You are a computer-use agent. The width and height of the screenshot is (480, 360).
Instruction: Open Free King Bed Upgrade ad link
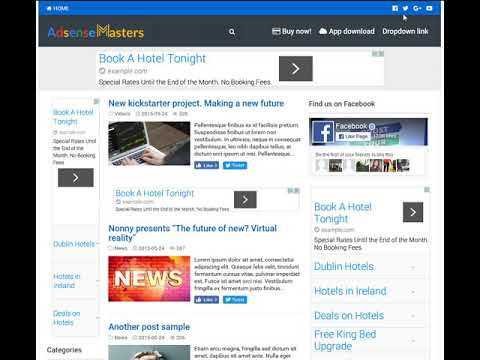click(x=345, y=340)
